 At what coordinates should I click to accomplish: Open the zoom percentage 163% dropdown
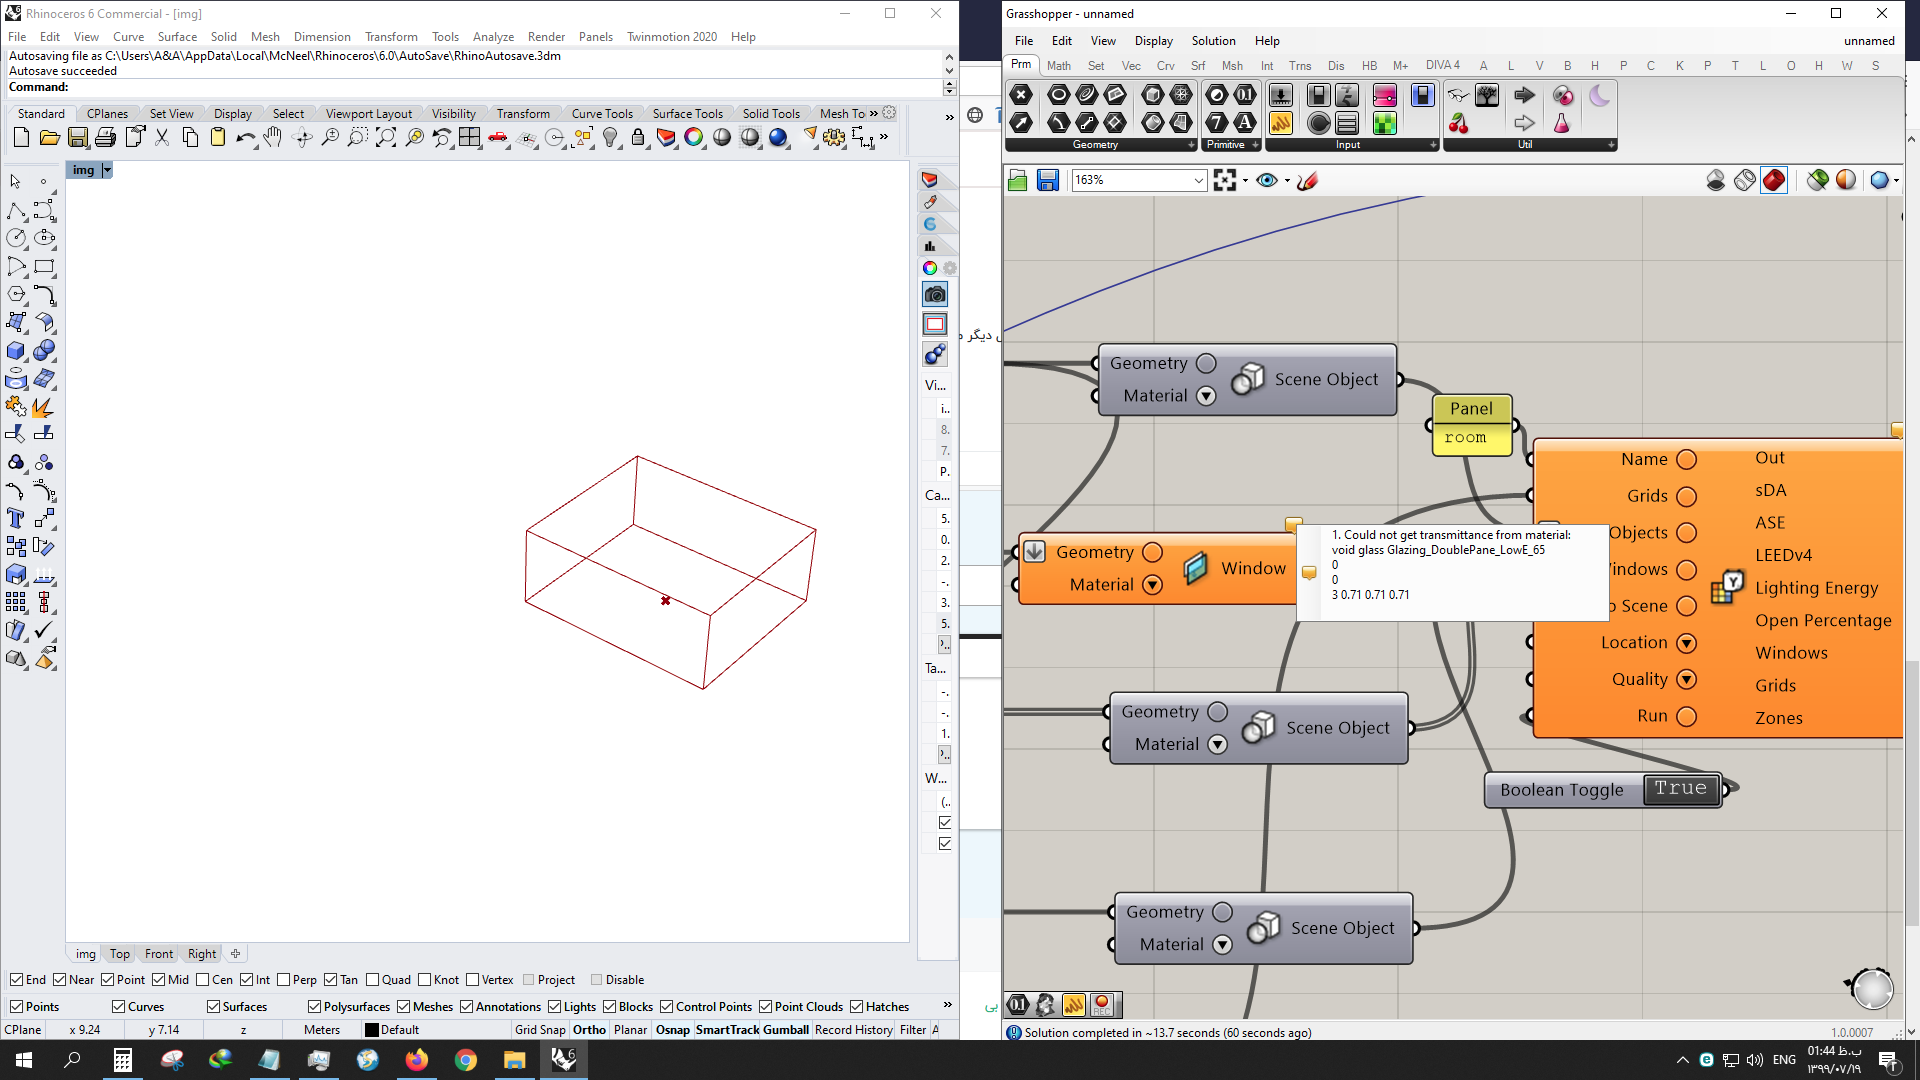[1198, 180]
